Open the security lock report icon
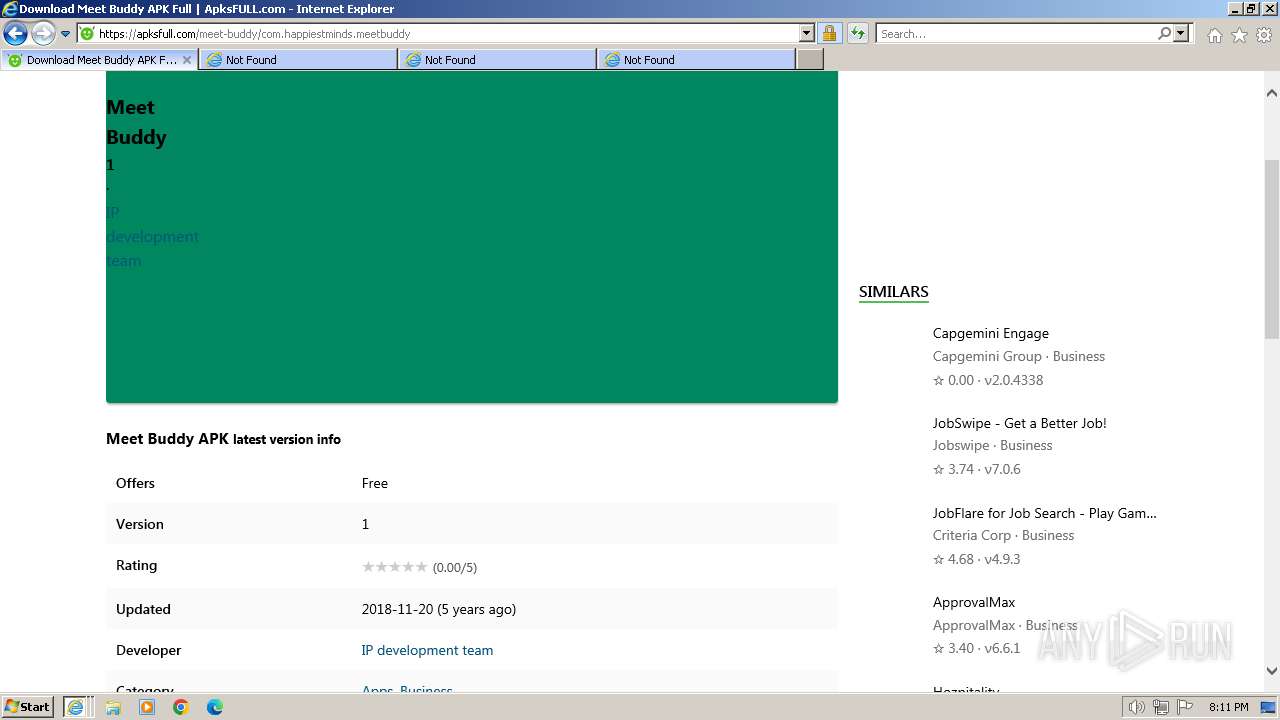Viewport: 1280px width, 720px height. (829, 33)
